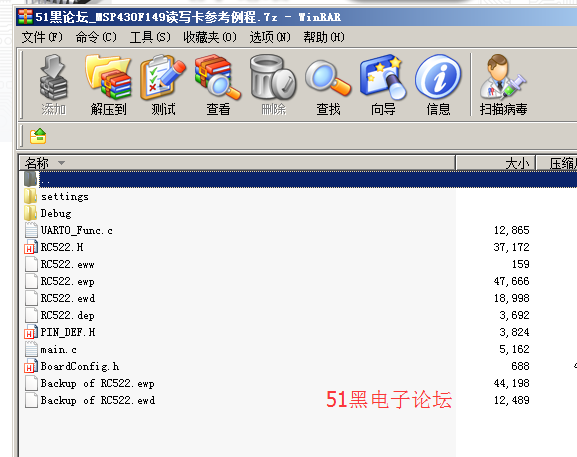
Task: Open the 命令(C) menu
Action: [x=96, y=37]
